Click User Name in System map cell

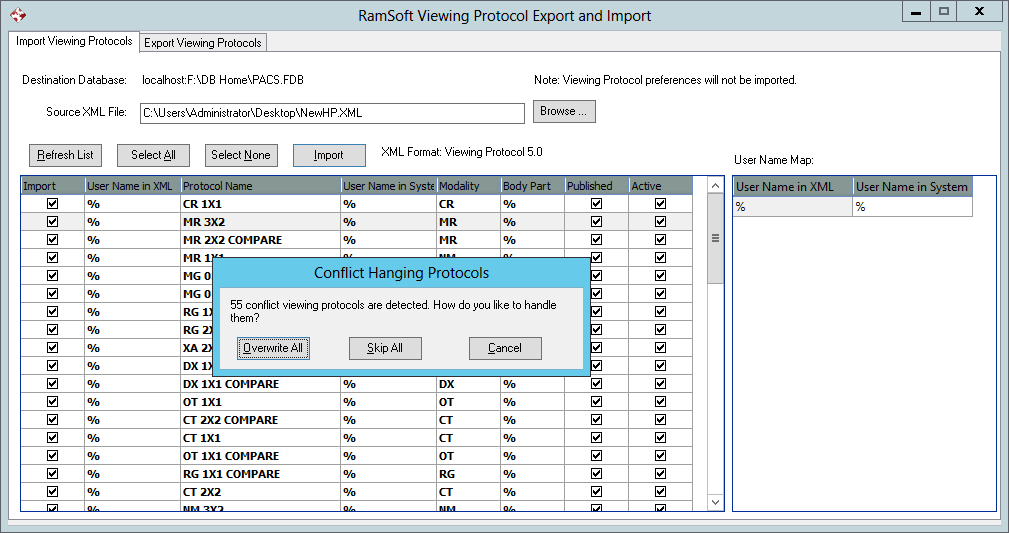[911, 207]
